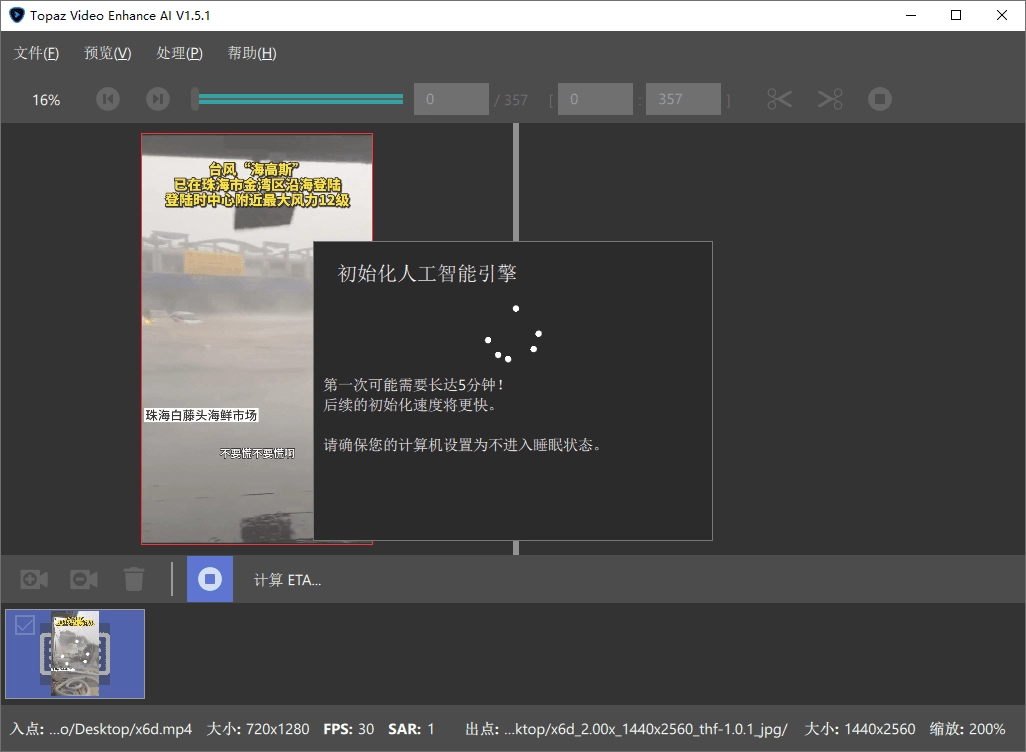Image resolution: width=1026 pixels, height=752 pixels.
Task: Open the 预览(V) menu
Action: click(x=107, y=53)
